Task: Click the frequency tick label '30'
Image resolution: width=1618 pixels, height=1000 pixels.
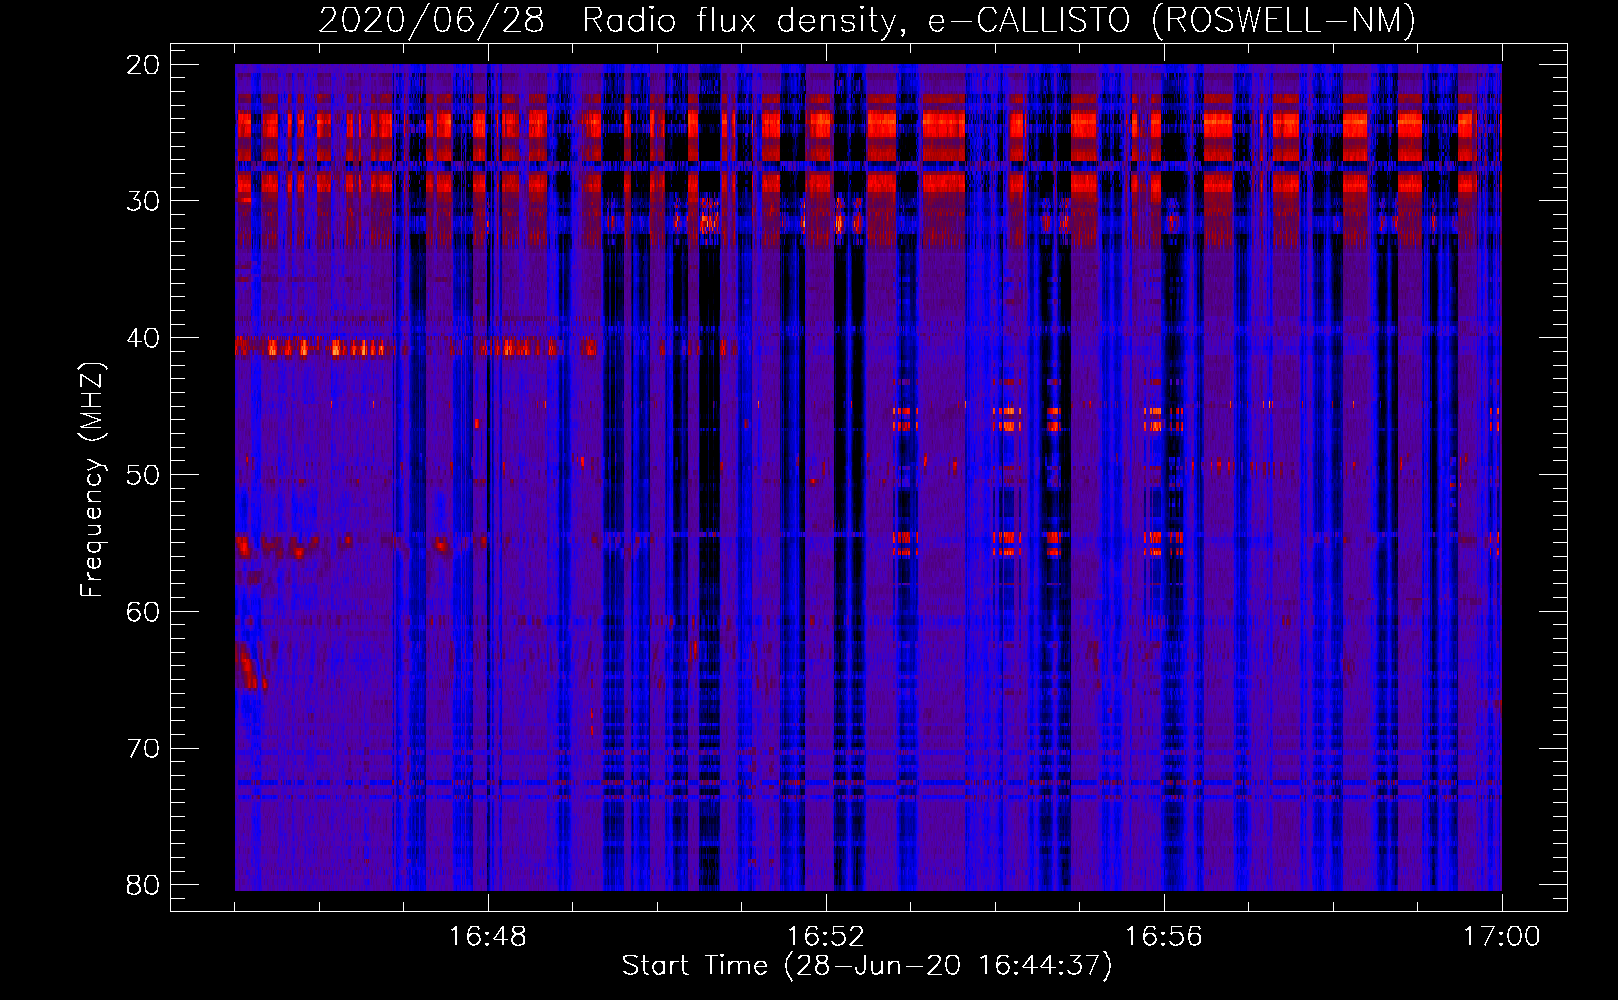Action: pyautogui.click(x=144, y=201)
